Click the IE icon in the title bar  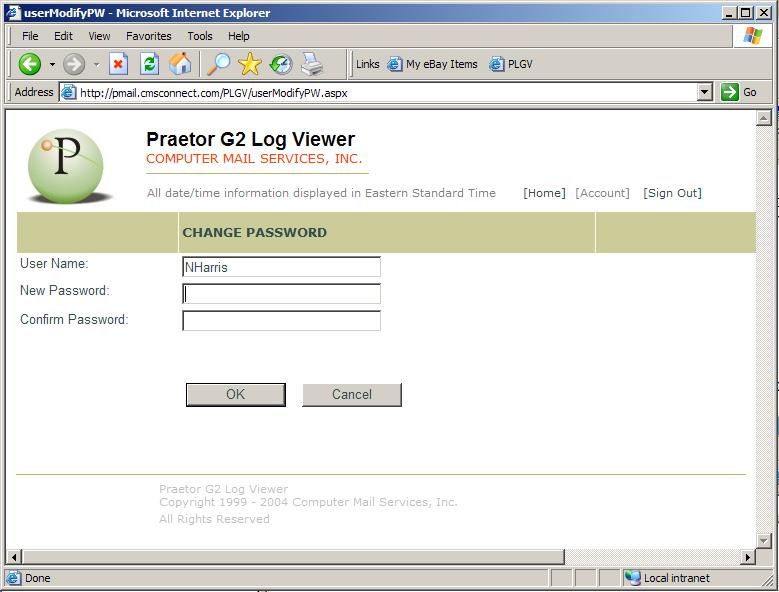point(13,12)
